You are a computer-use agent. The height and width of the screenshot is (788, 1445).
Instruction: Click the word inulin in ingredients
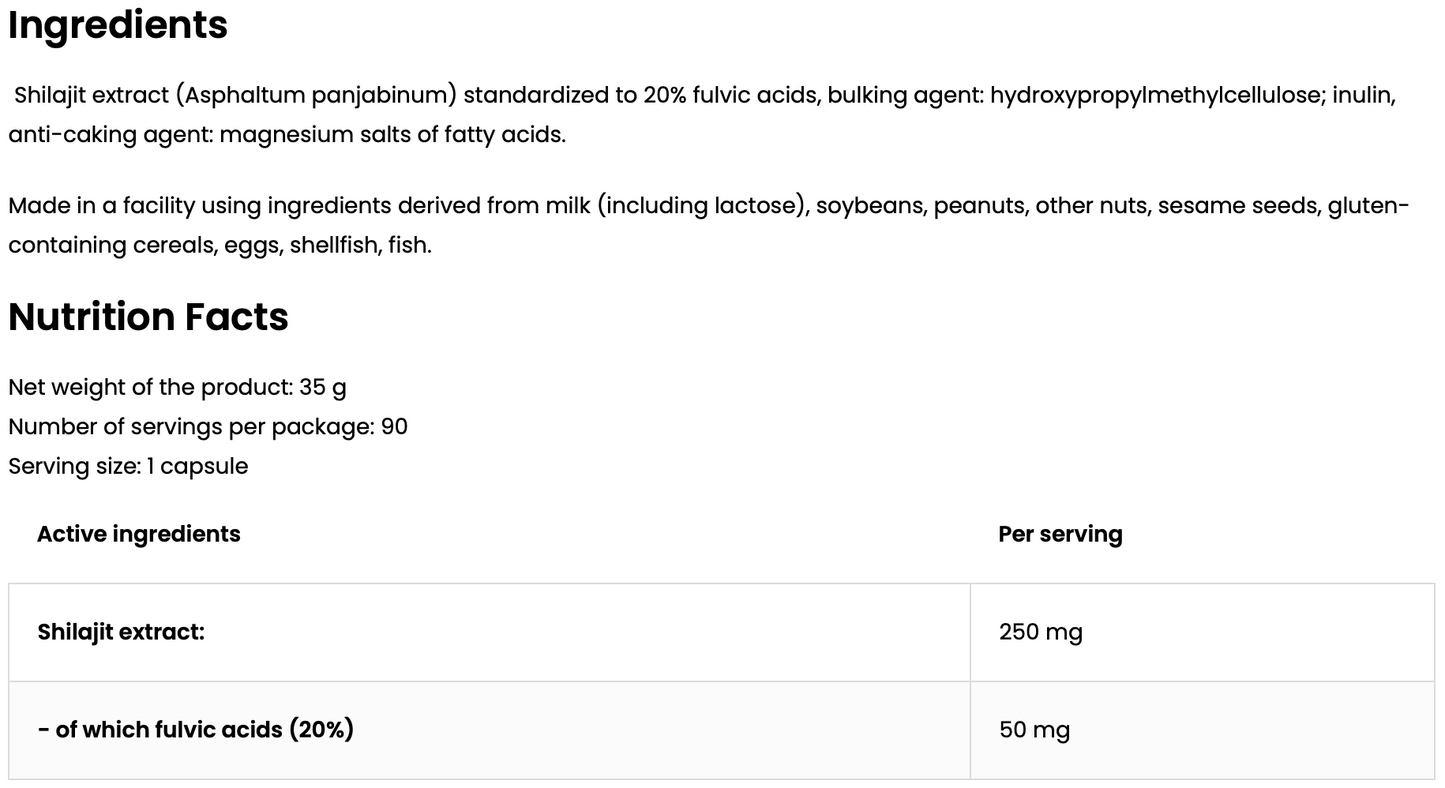pyautogui.click(x=1363, y=96)
